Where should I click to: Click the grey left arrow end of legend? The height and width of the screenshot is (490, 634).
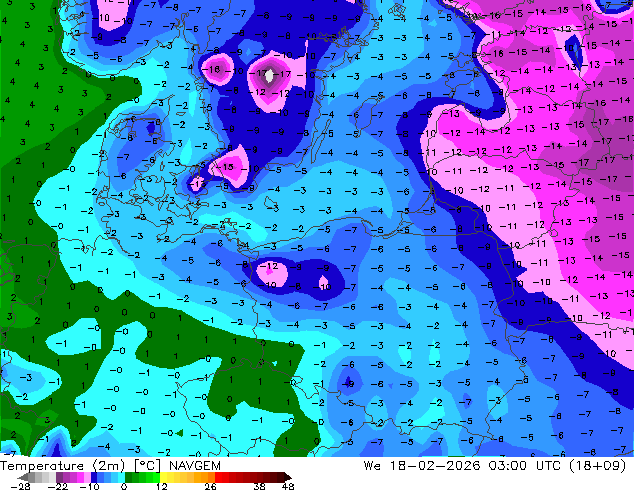click(x=23, y=477)
